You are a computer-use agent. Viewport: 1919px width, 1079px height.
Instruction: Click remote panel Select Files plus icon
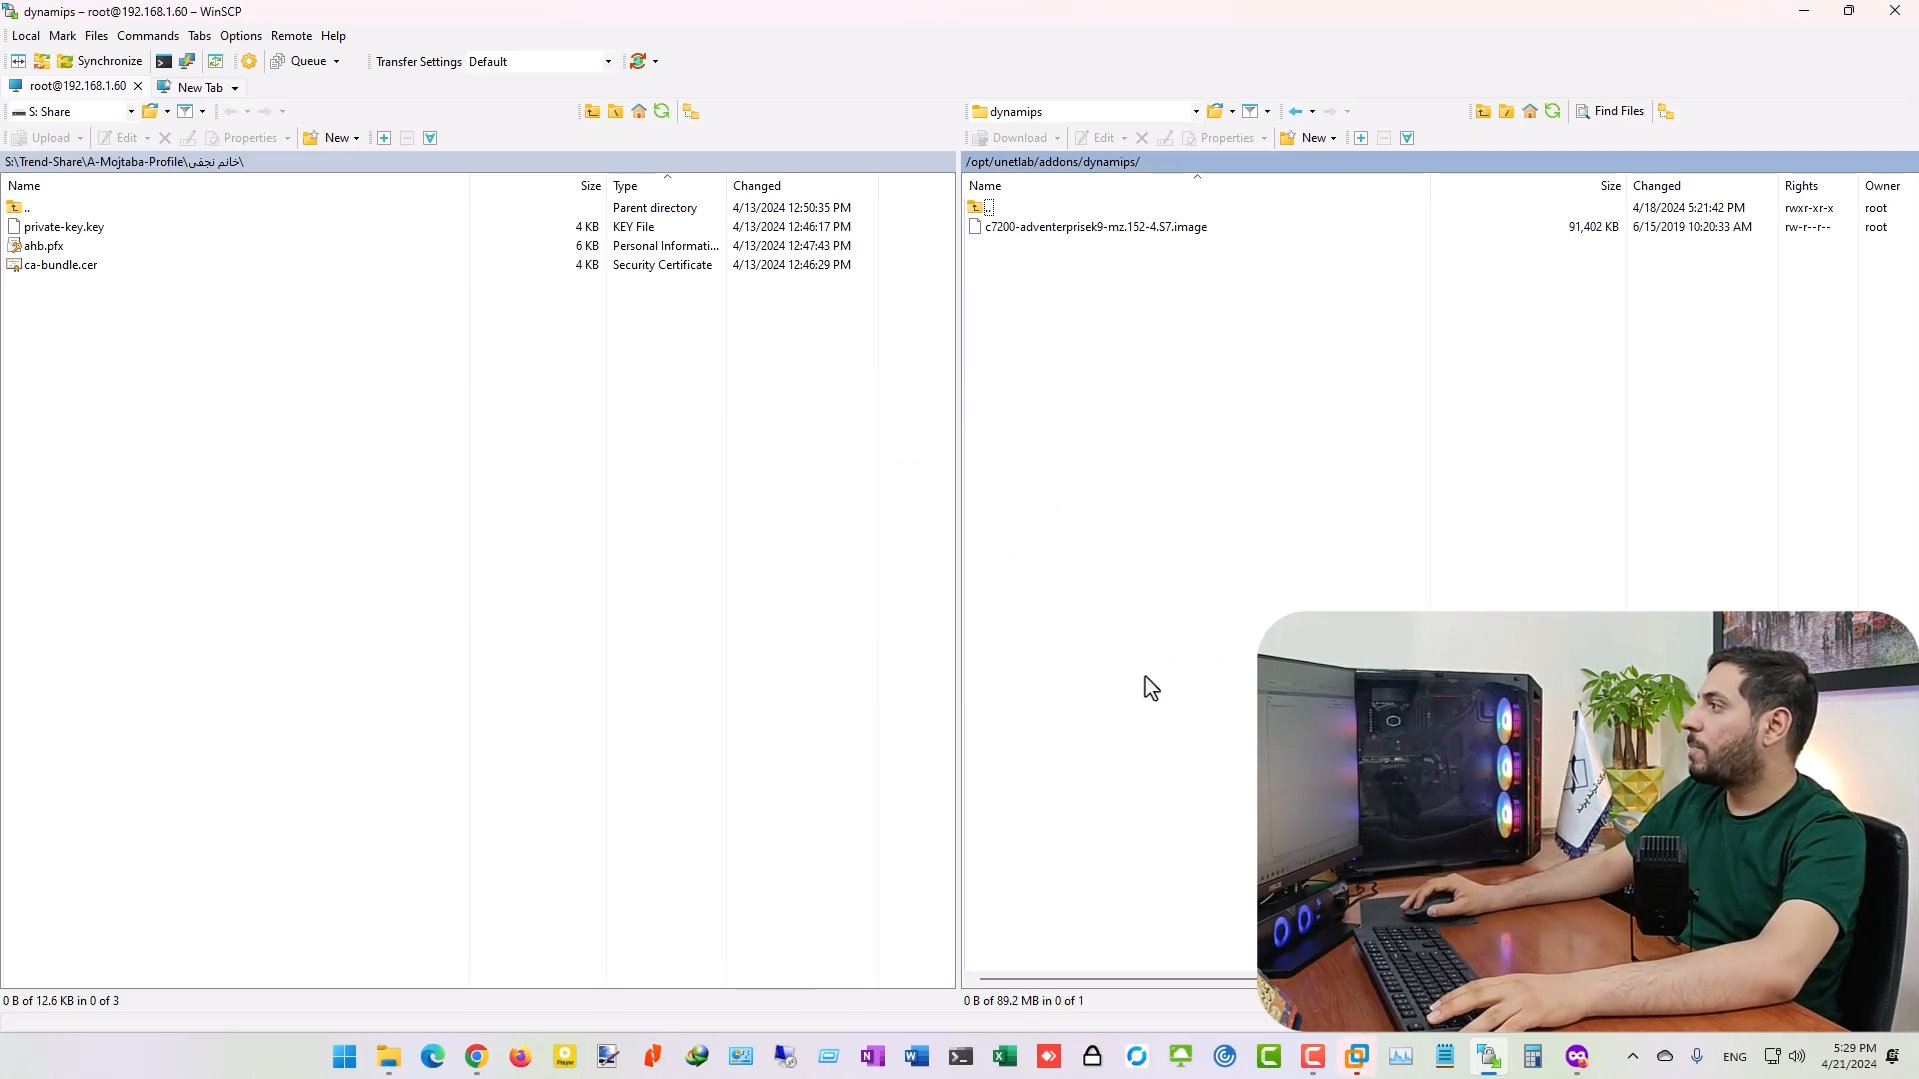pos(1361,138)
